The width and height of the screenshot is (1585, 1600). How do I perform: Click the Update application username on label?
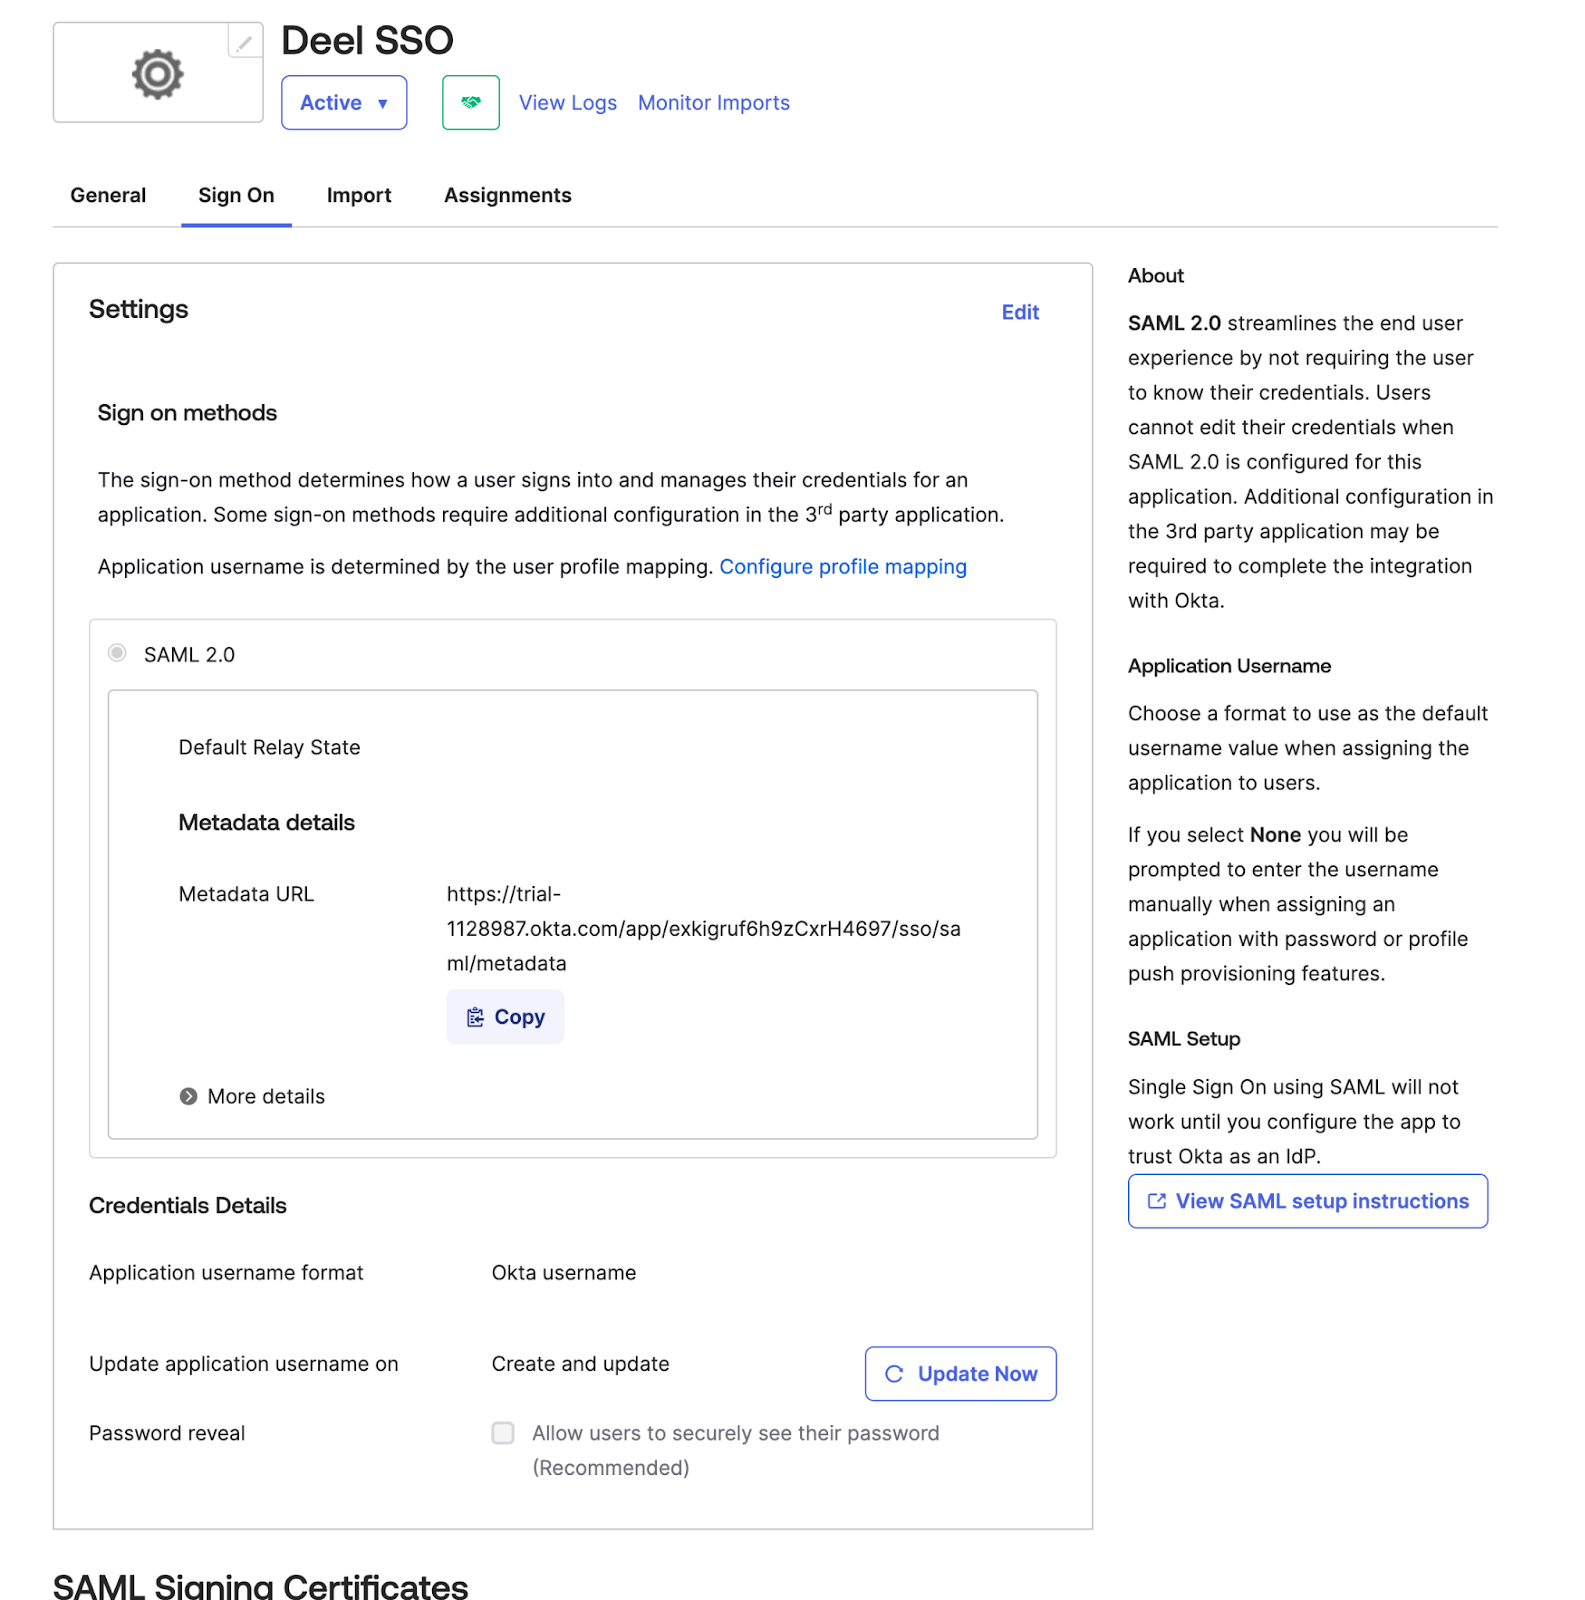[244, 1364]
